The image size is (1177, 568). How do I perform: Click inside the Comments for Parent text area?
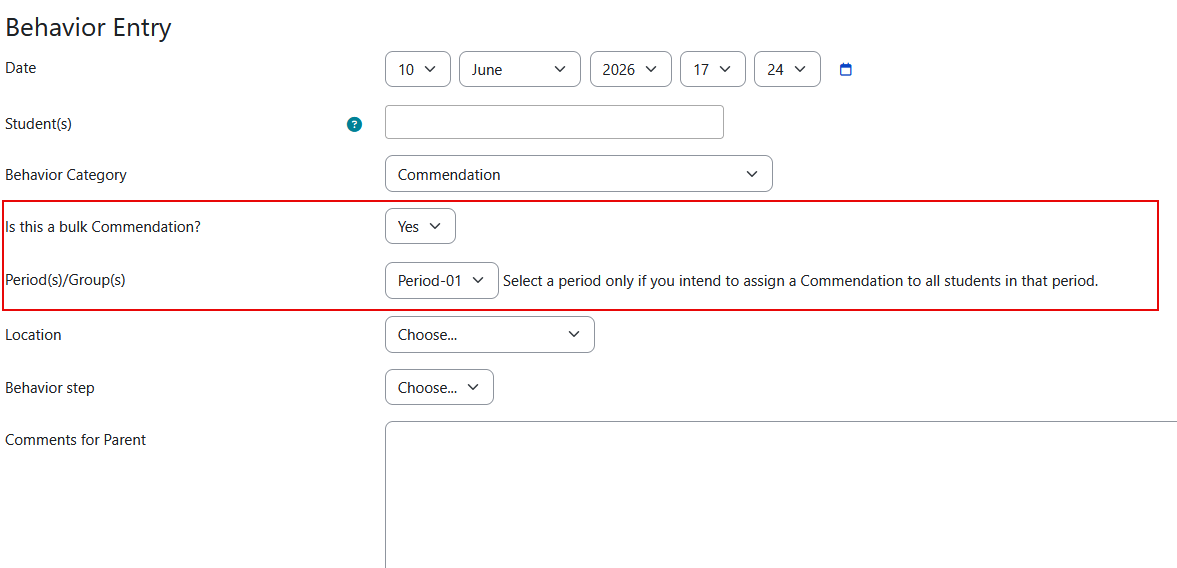[781, 495]
